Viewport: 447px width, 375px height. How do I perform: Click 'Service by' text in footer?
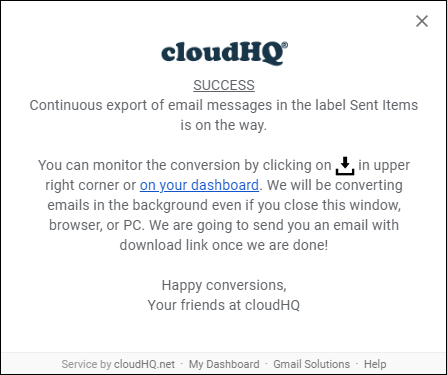click(86, 364)
